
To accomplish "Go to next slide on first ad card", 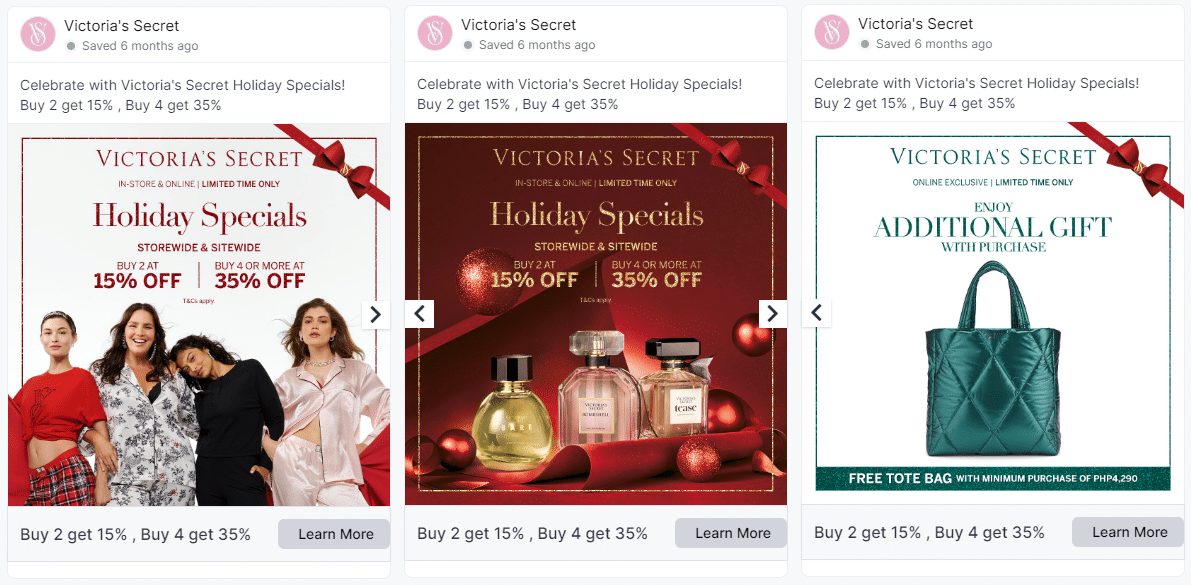I will pyautogui.click(x=375, y=314).
